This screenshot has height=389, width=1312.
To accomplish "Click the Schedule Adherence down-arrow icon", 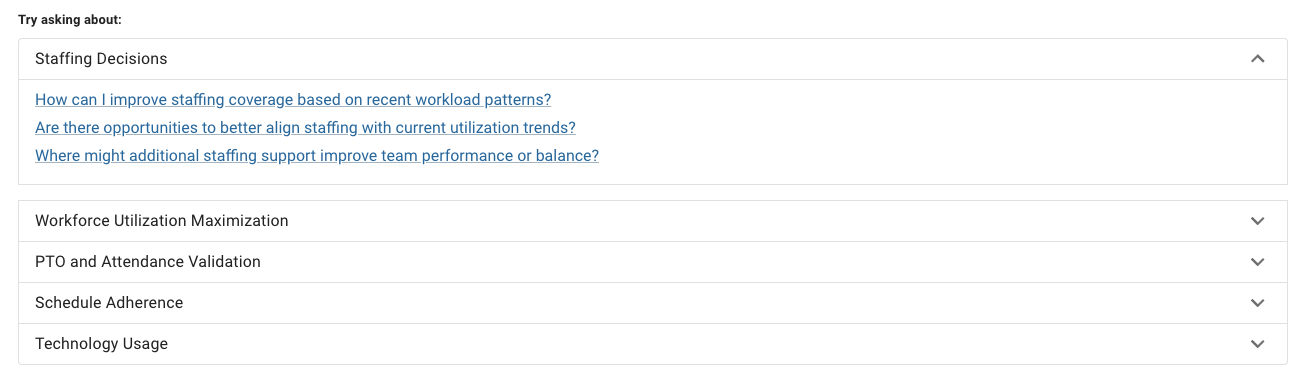I will click(x=1258, y=303).
